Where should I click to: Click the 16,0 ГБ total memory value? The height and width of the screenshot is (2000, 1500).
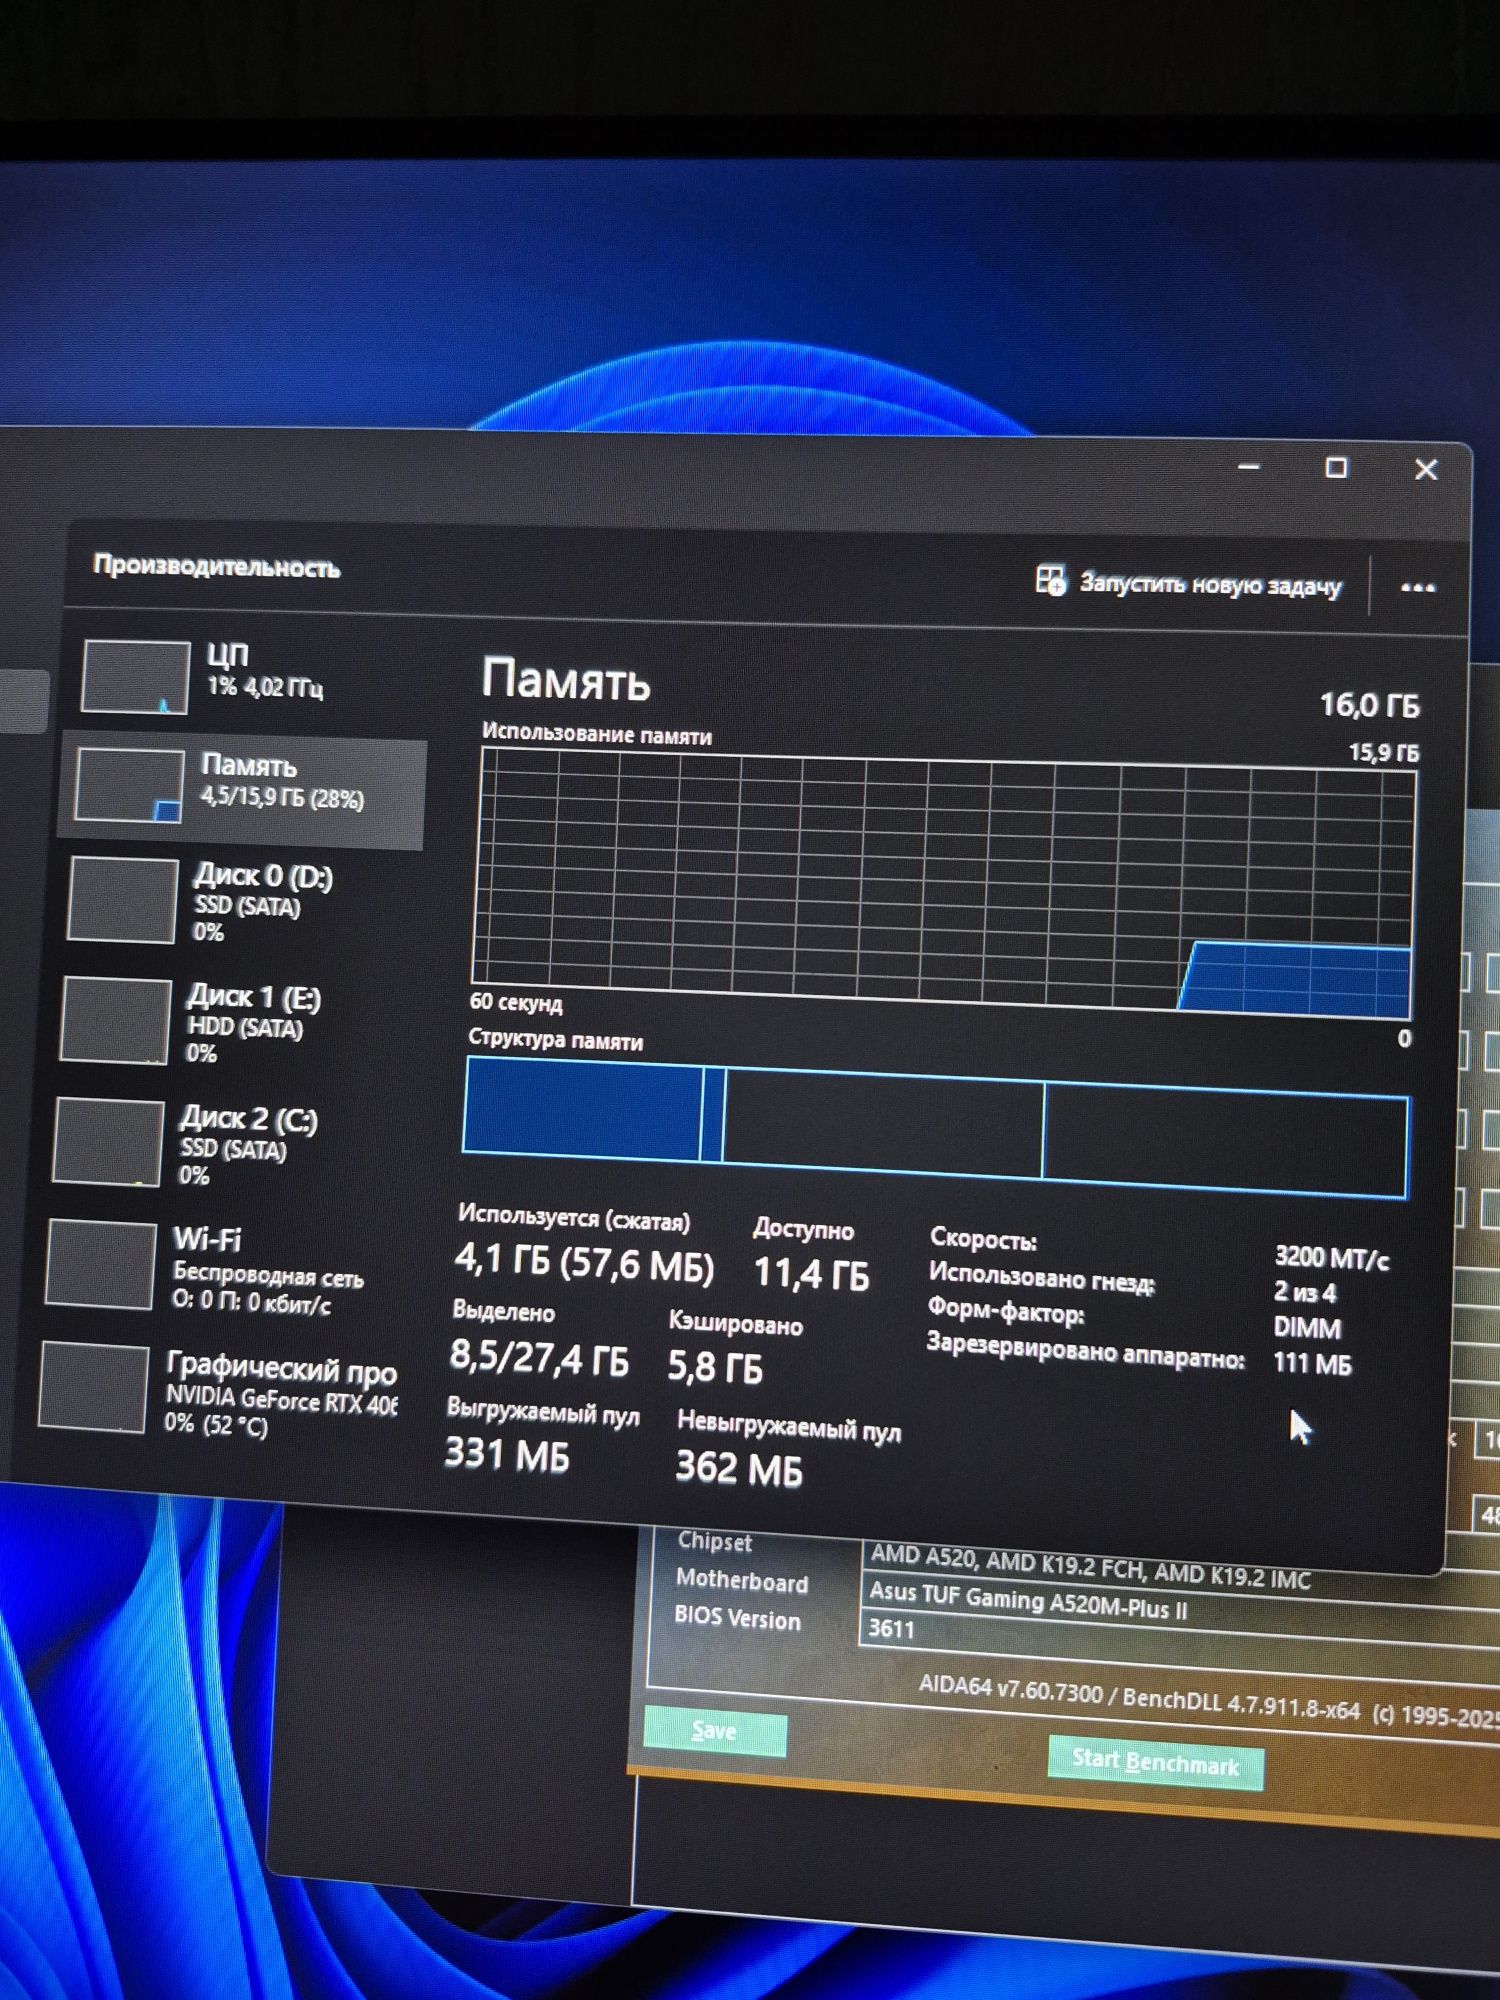click(1369, 705)
